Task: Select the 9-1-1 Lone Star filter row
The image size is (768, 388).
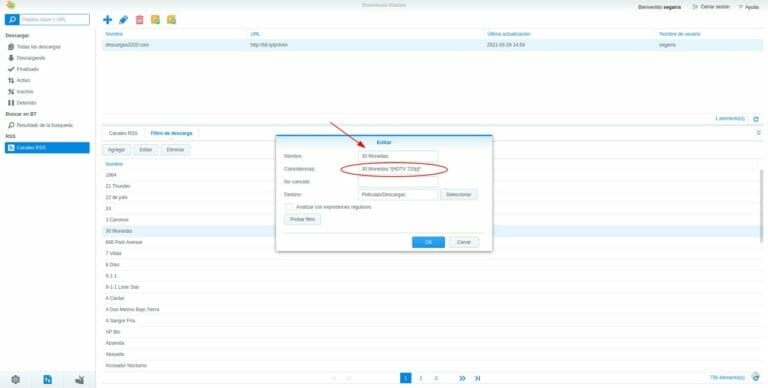Action: 431,287
